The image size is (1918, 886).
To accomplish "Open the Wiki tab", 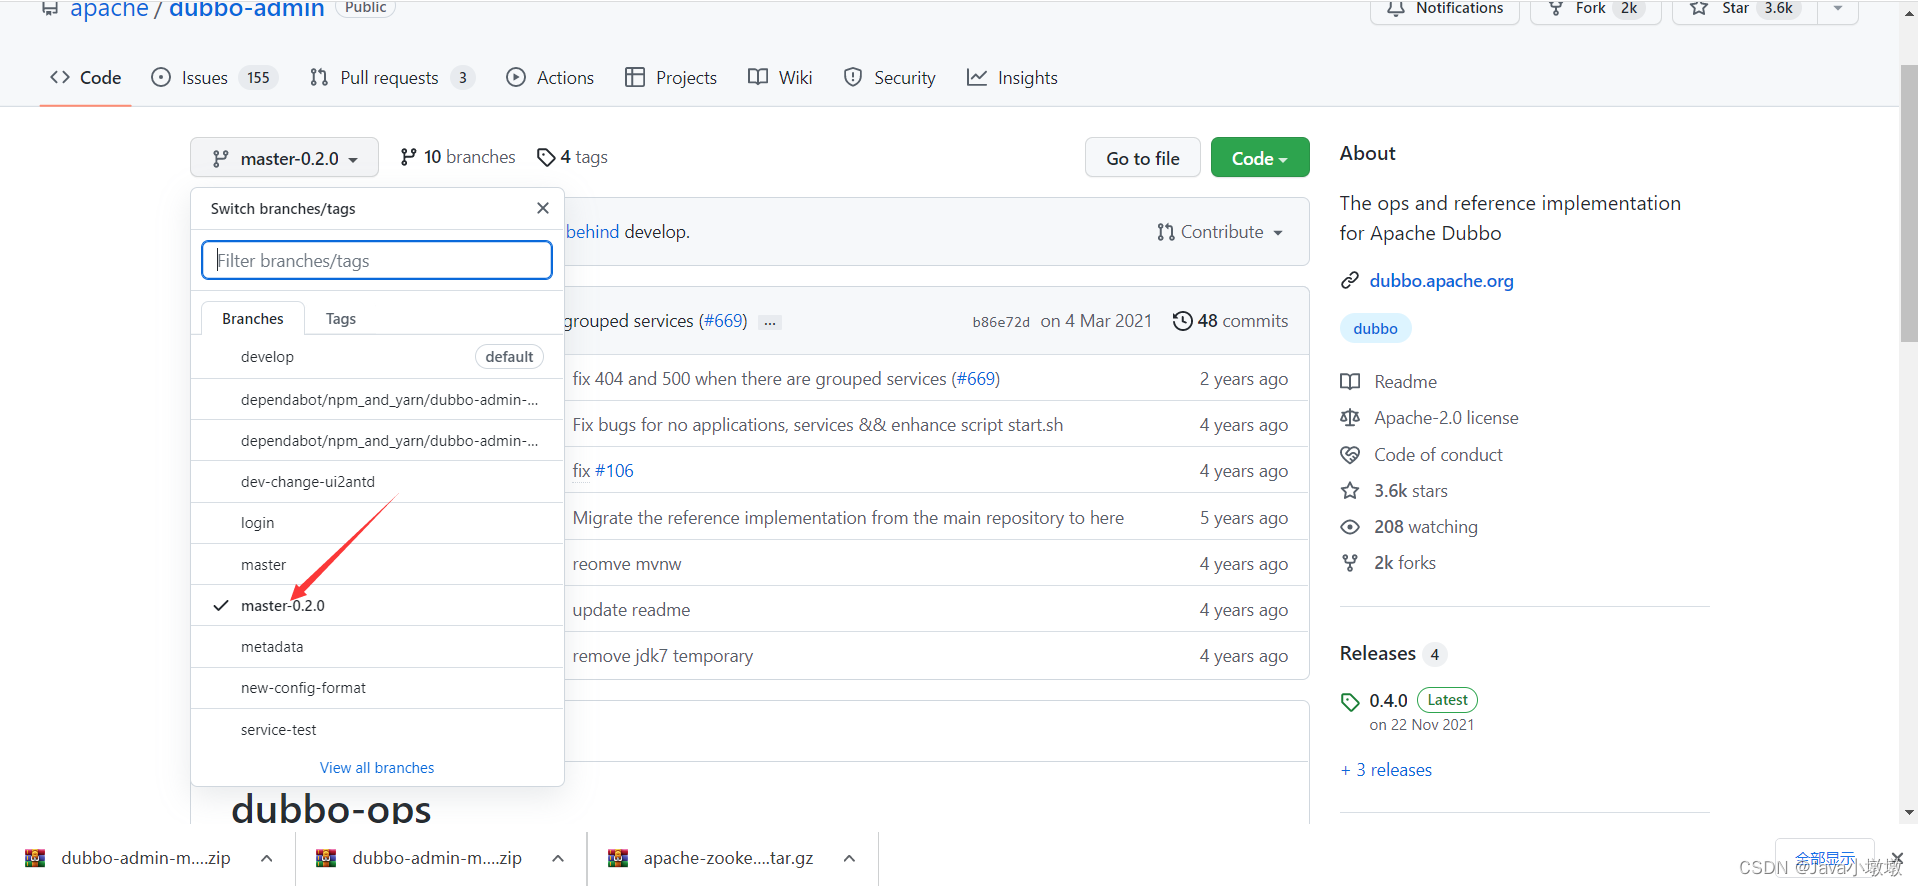I will [780, 78].
